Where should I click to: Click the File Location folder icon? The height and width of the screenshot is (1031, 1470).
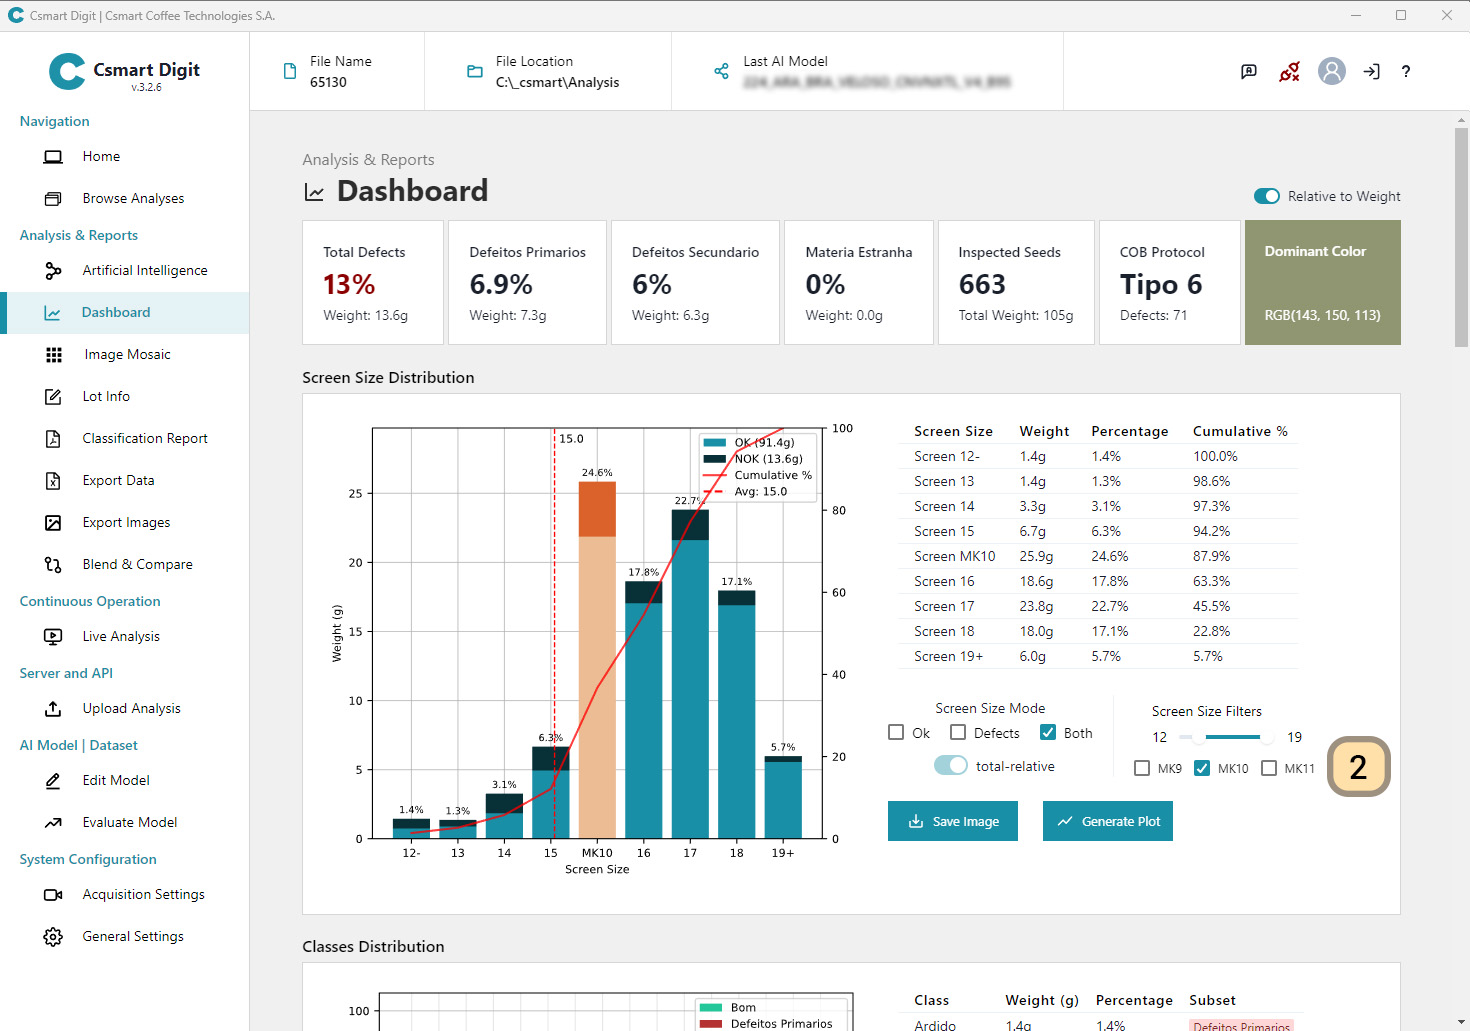point(475,71)
